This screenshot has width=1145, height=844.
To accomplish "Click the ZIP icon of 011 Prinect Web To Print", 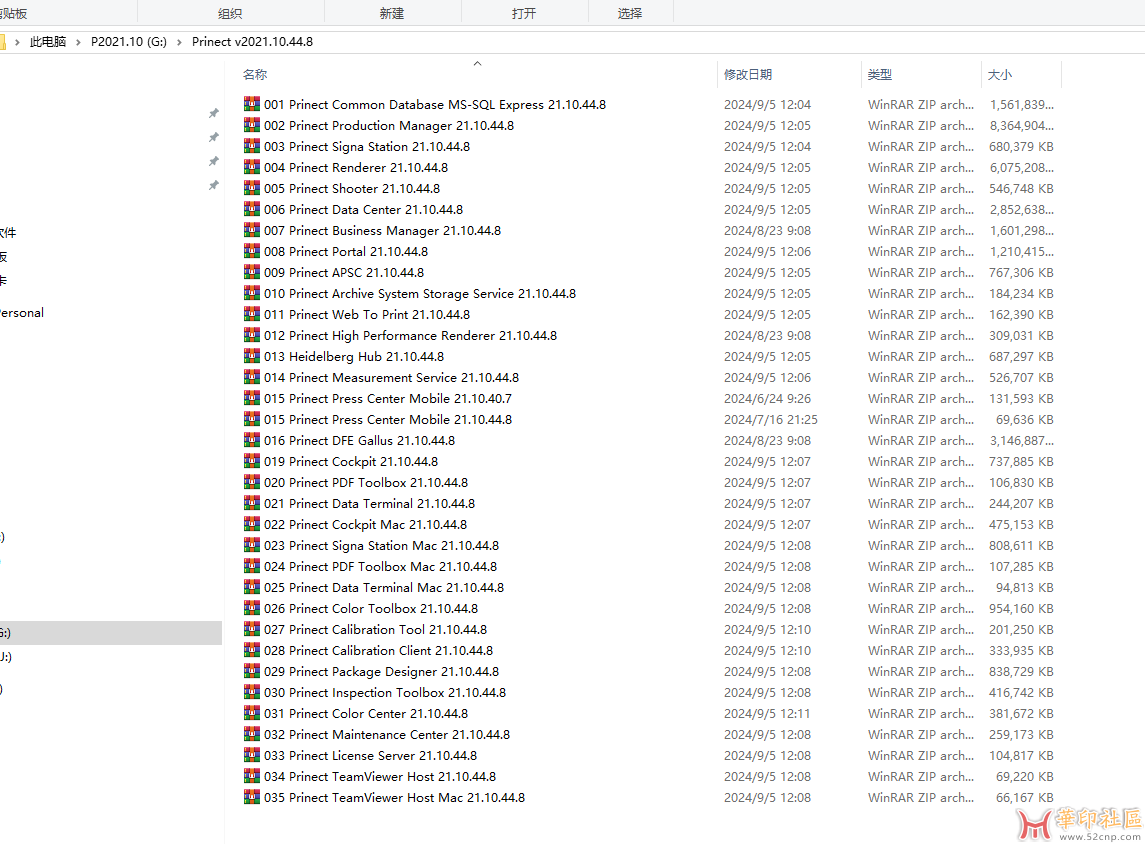I will click(x=252, y=315).
